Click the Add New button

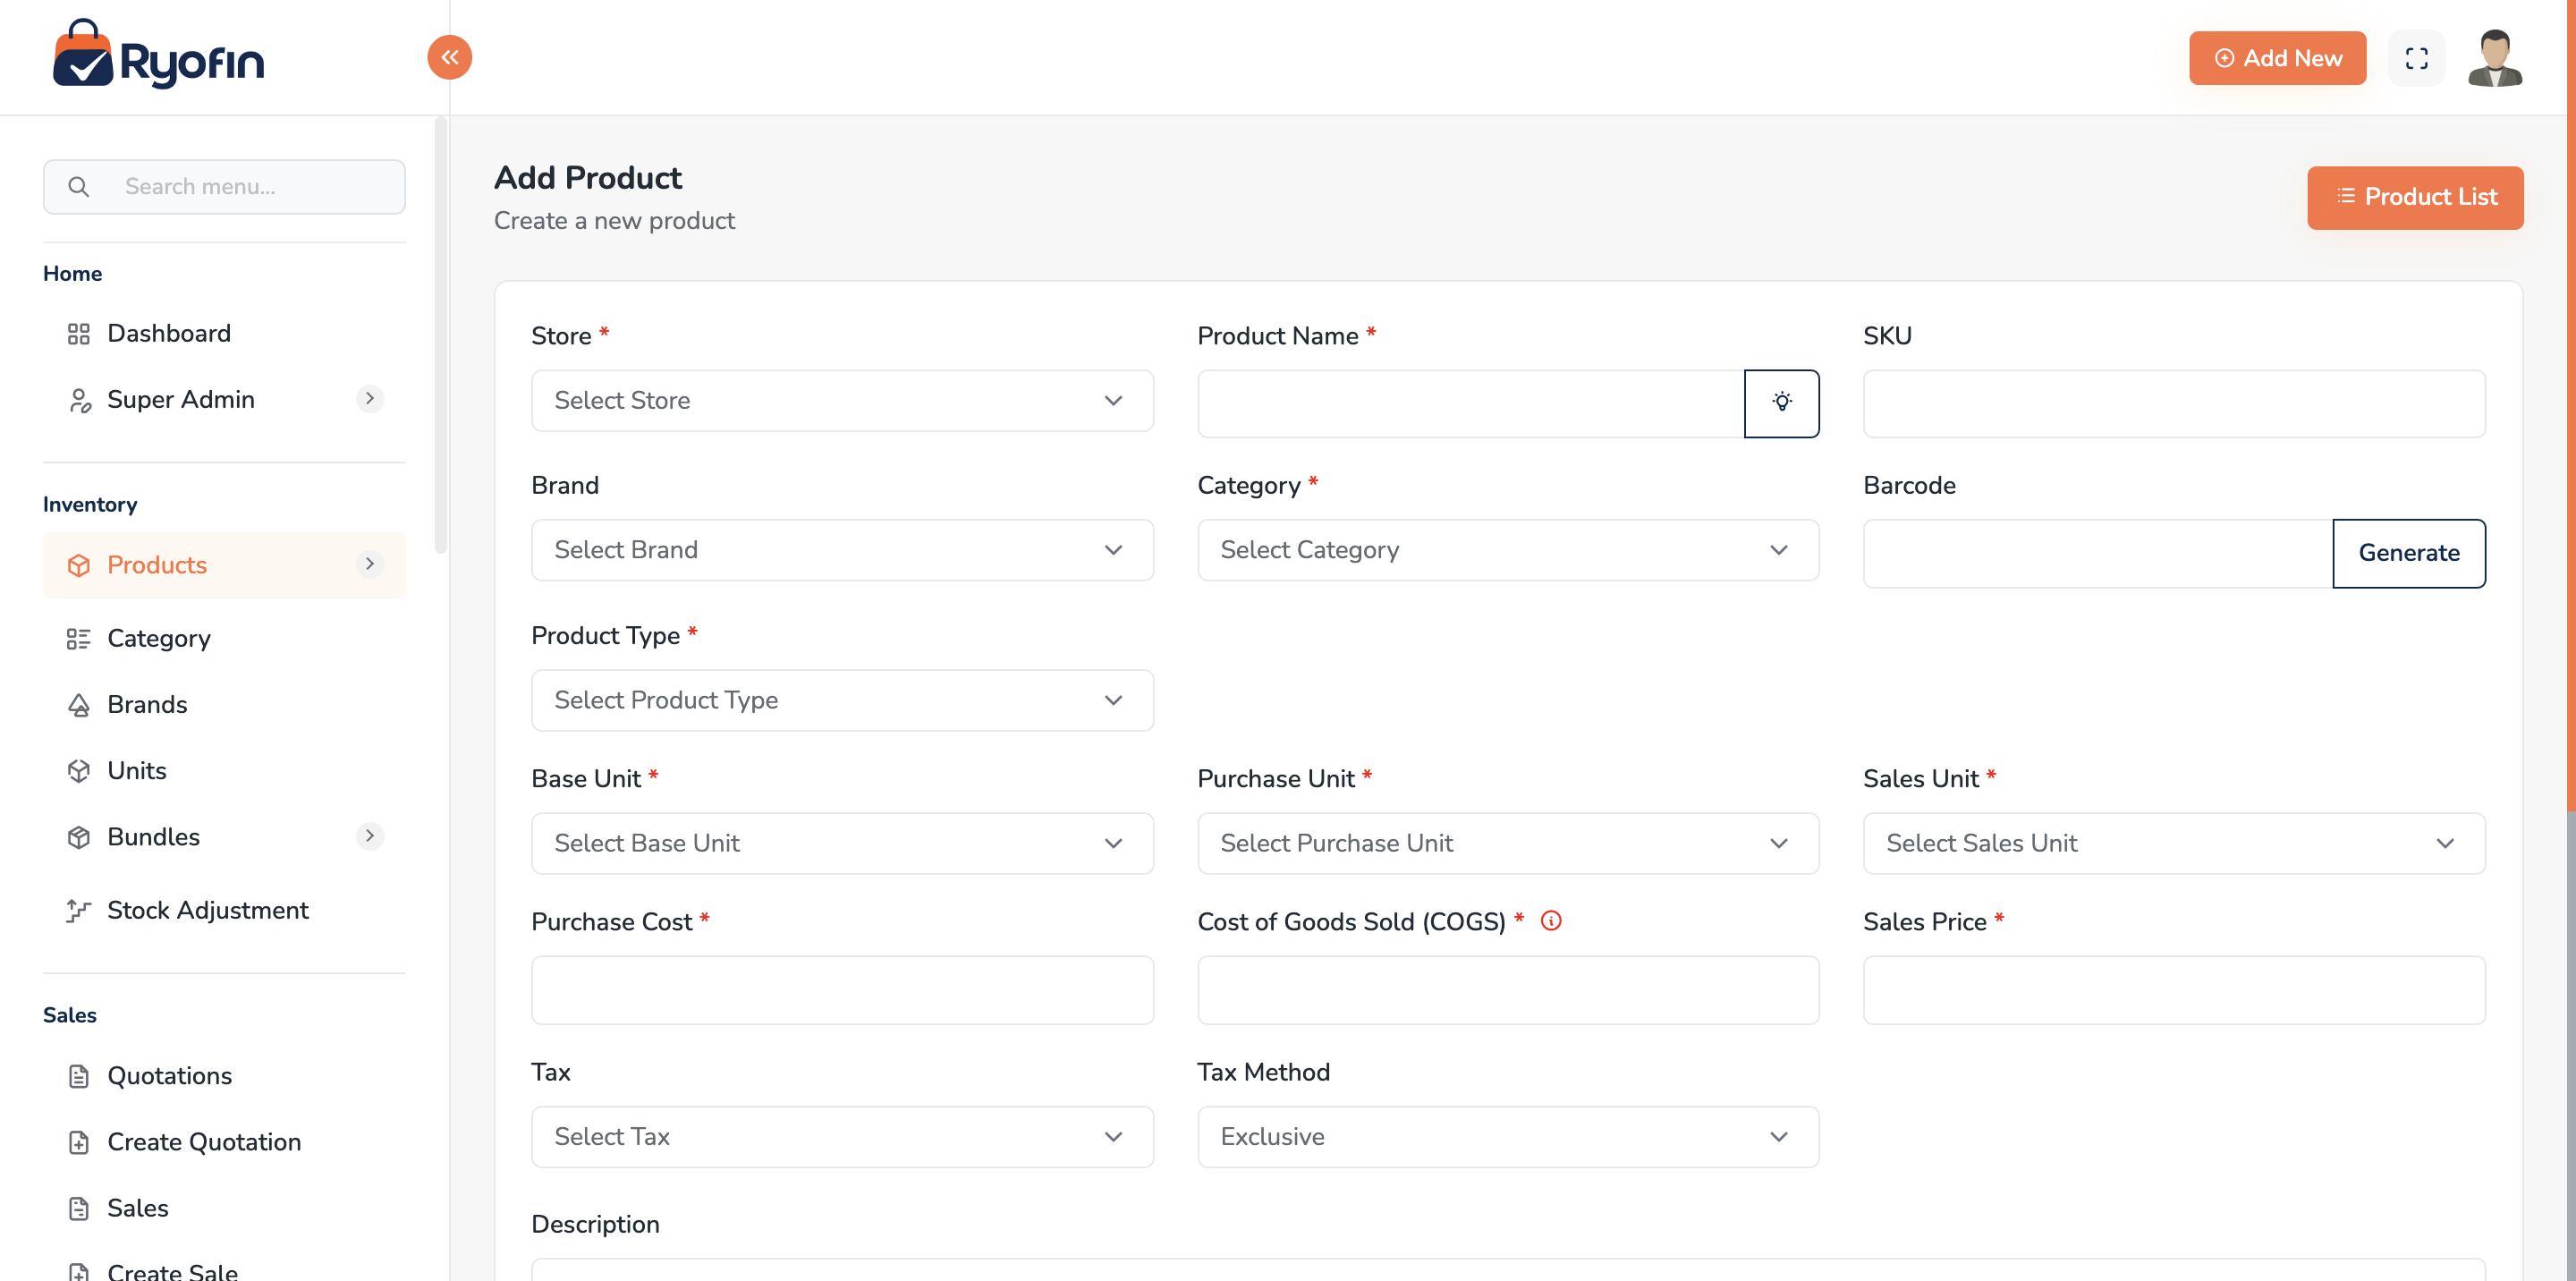point(2277,58)
